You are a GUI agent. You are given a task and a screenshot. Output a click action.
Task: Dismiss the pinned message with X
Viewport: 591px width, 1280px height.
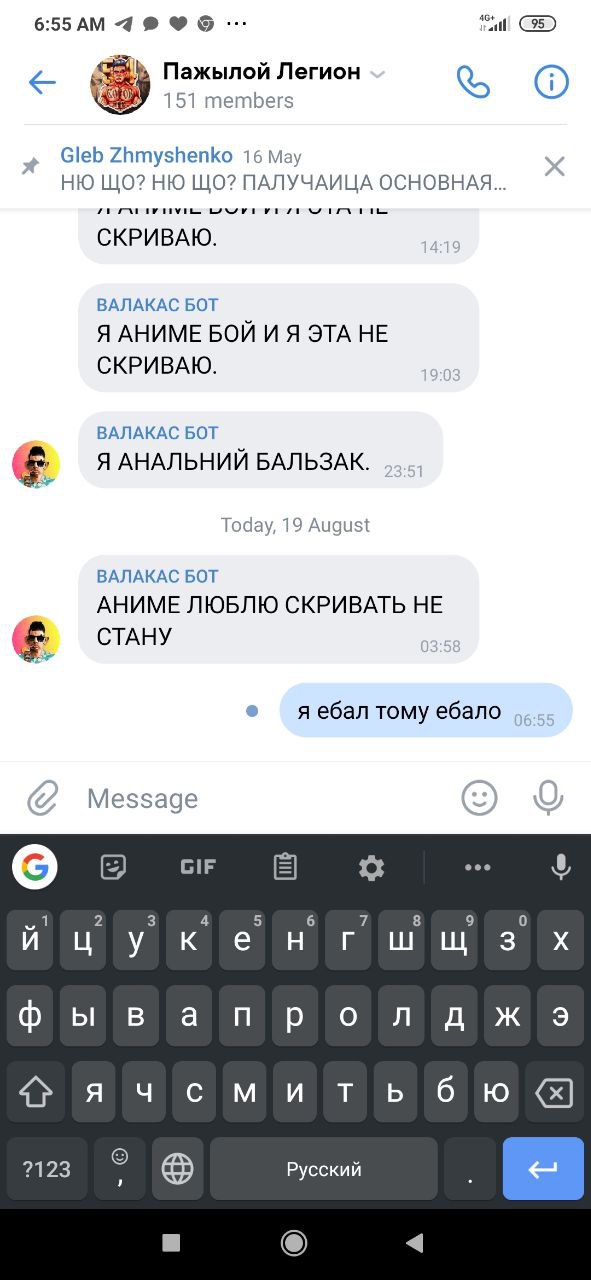(554, 166)
